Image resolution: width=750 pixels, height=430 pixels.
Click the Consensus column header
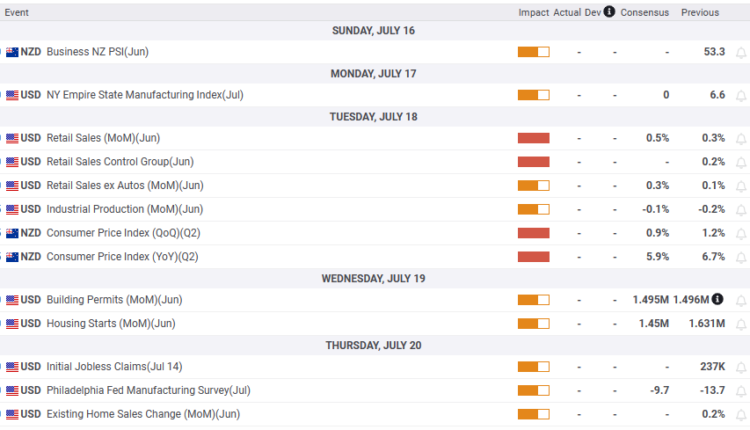(x=644, y=12)
